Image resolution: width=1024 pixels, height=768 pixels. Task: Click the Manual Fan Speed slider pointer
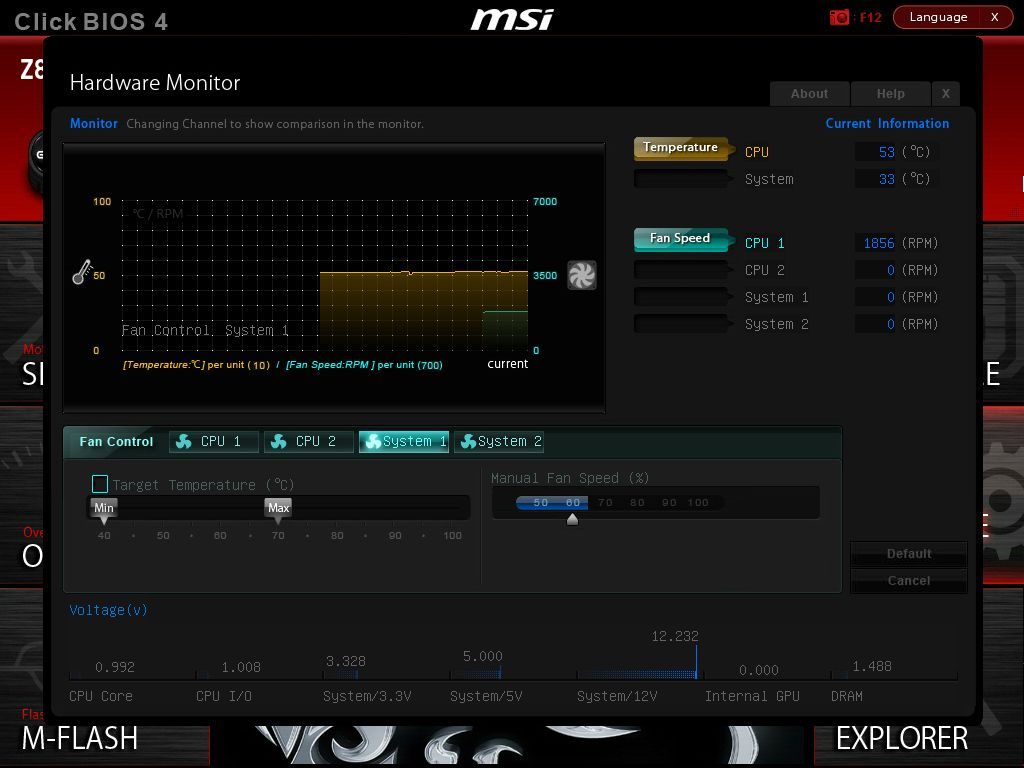coord(572,519)
